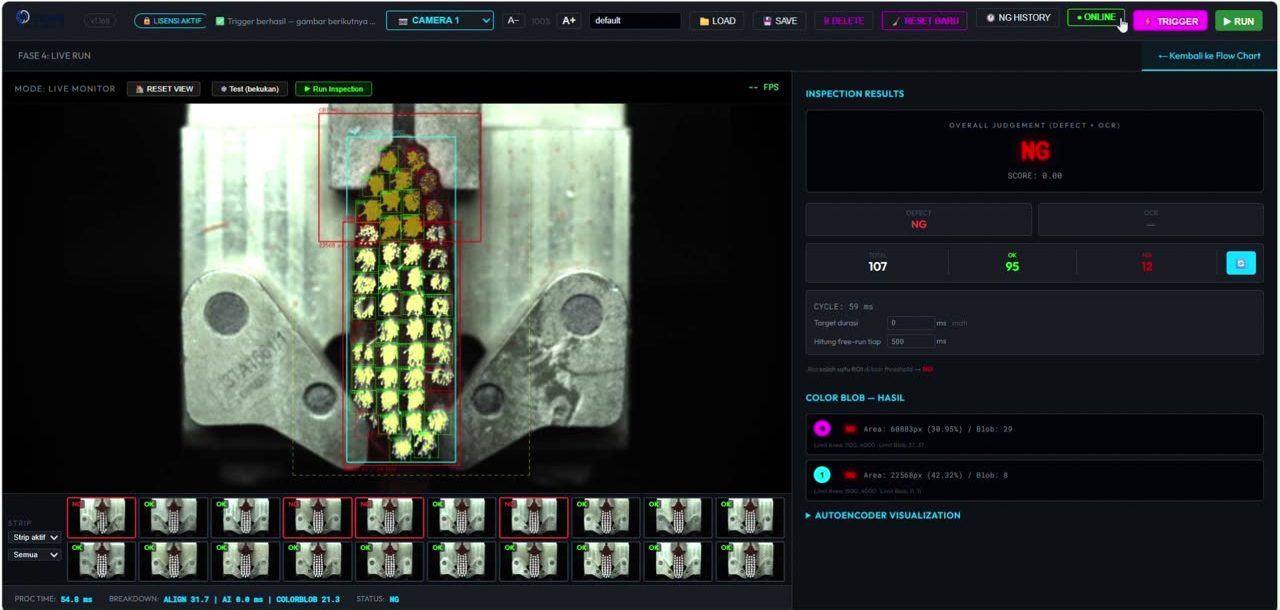The height and width of the screenshot is (610, 1280).
Task: Click the v1.168 version badge
Action: 99,20
